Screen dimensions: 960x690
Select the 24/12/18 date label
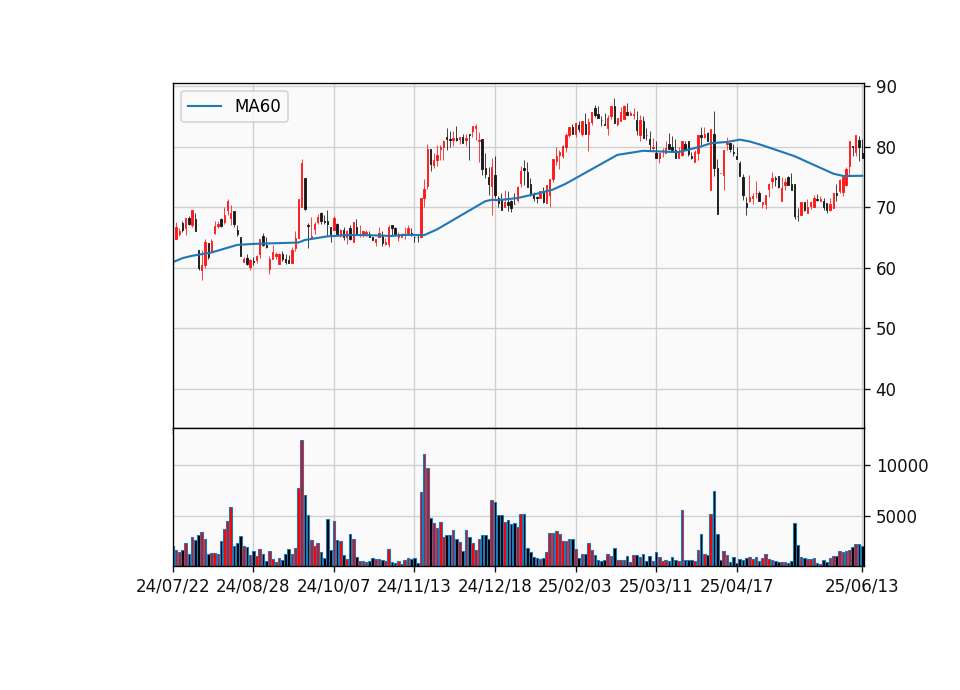pyautogui.click(x=495, y=586)
